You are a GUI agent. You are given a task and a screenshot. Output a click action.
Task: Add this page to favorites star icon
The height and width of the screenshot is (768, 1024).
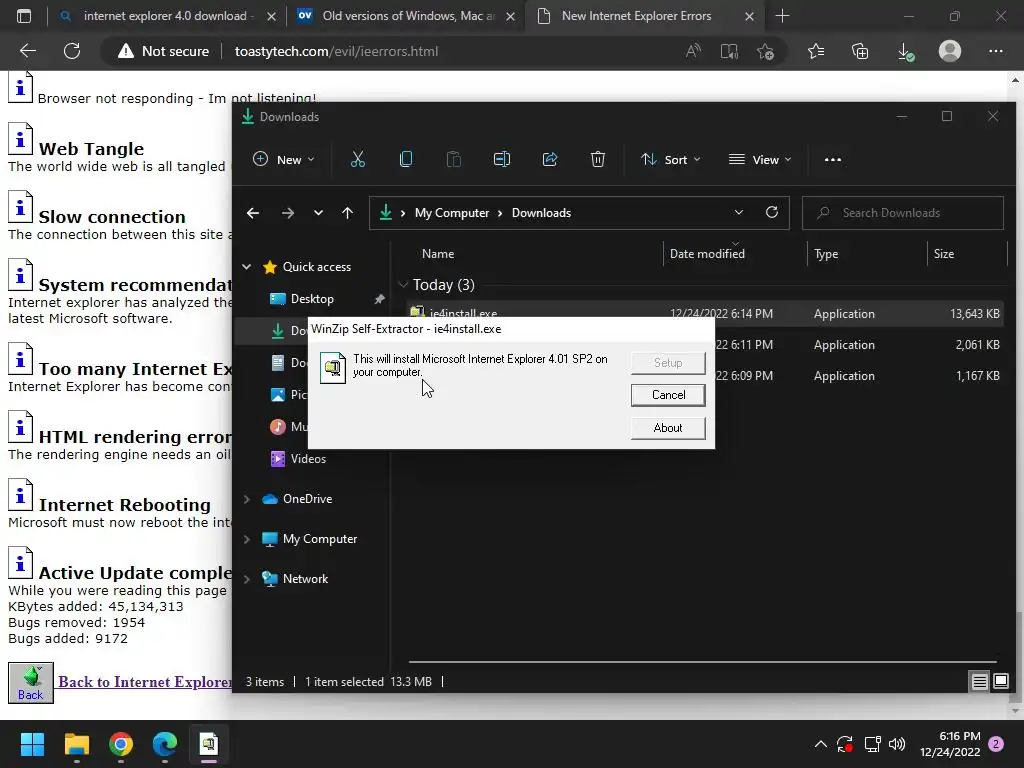[765, 51]
